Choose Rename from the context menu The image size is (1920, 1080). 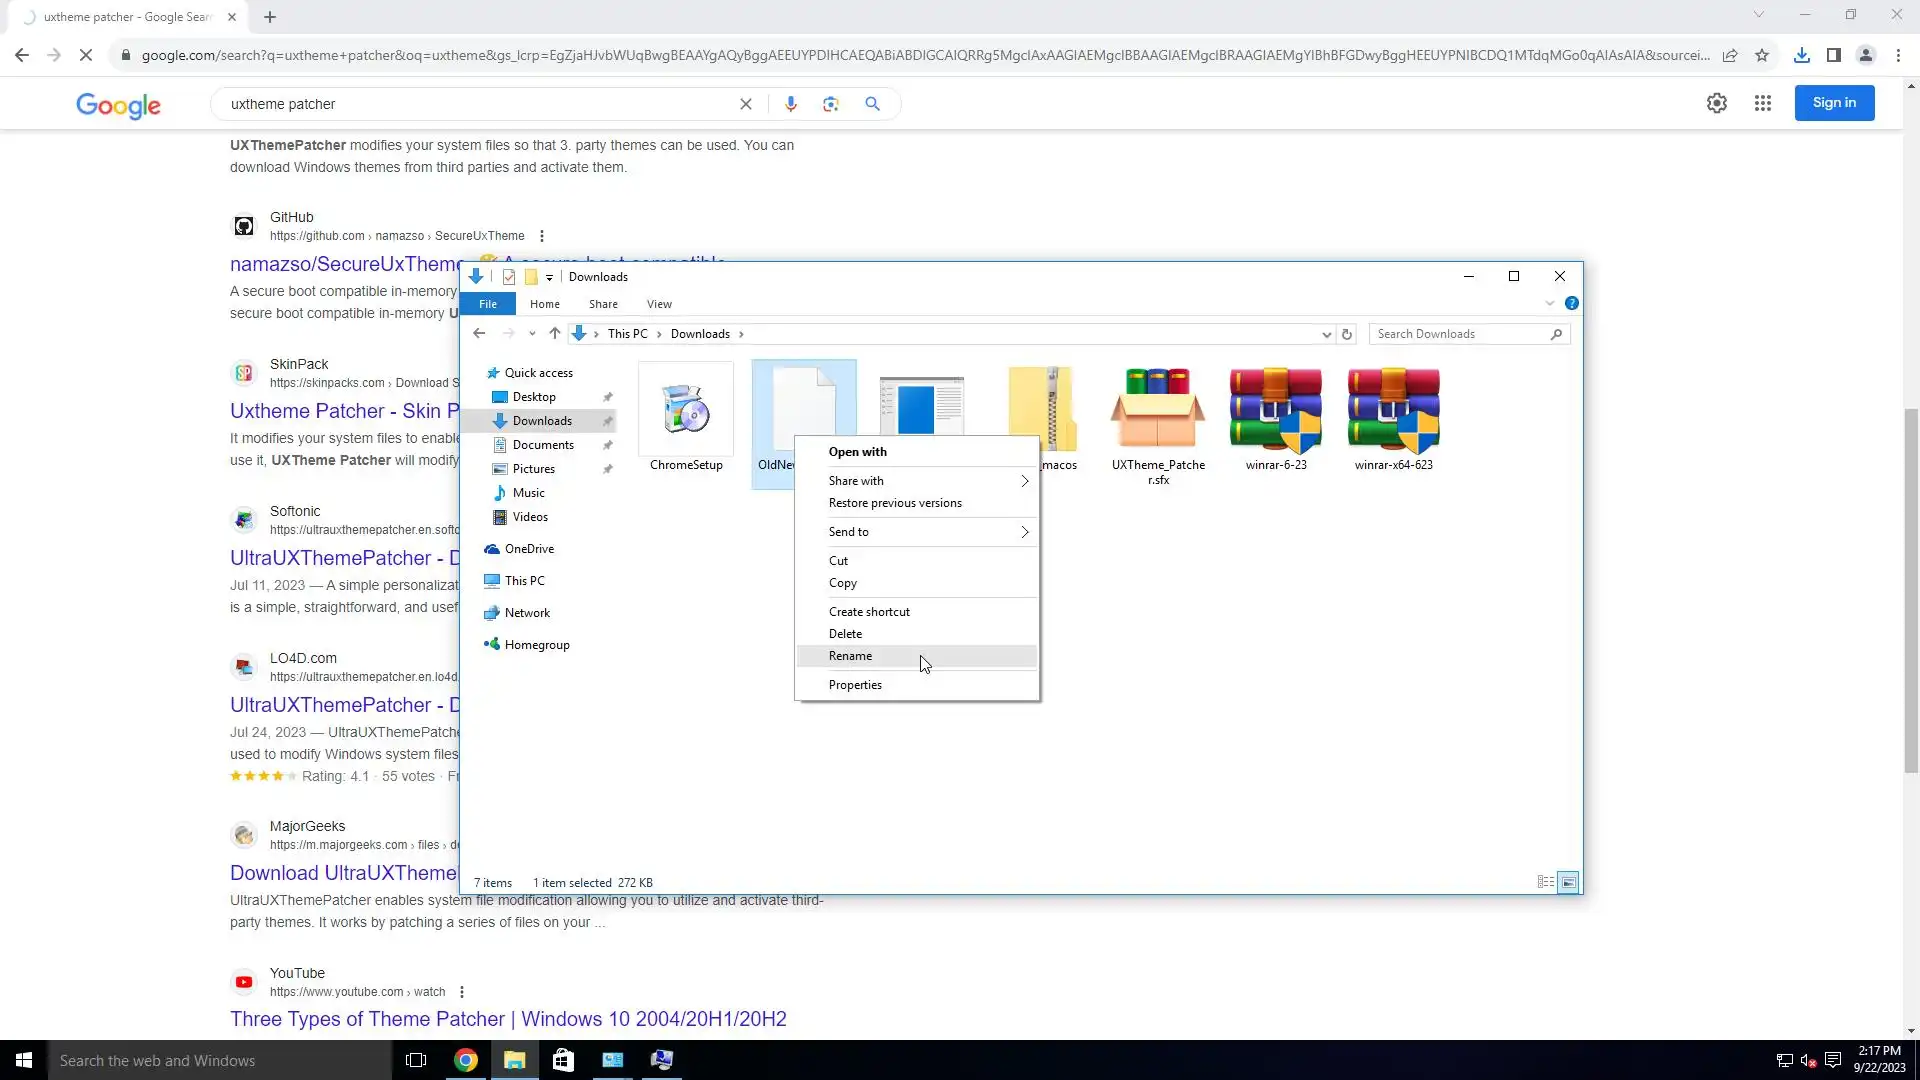pos(850,656)
